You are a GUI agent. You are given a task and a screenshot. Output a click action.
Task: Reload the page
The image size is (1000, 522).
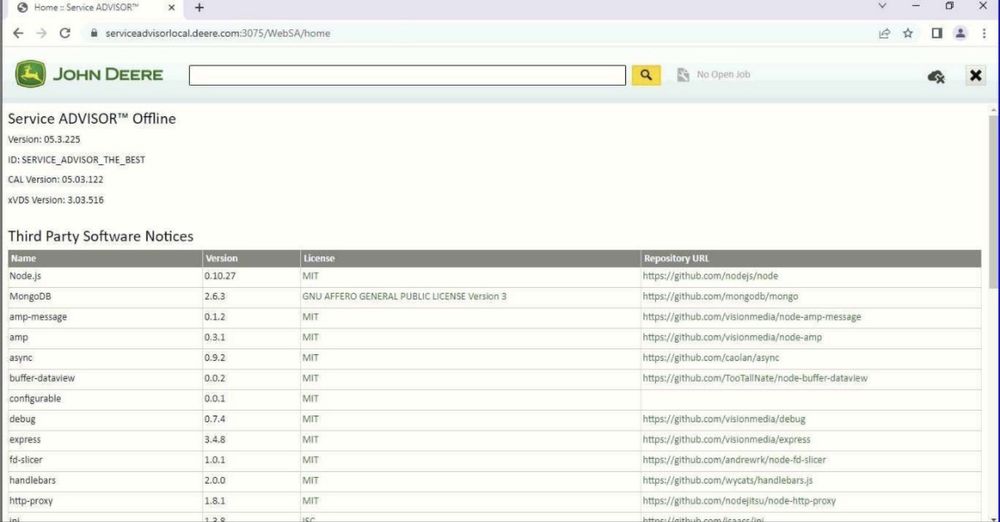point(65,33)
